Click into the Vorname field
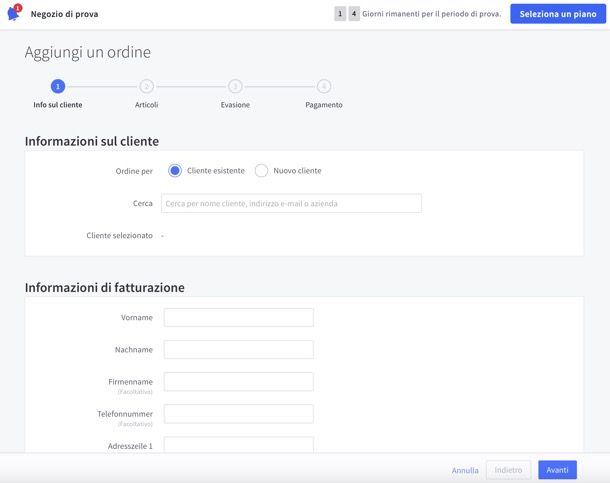Screen dimensions: 610x483 coord(238,317)
